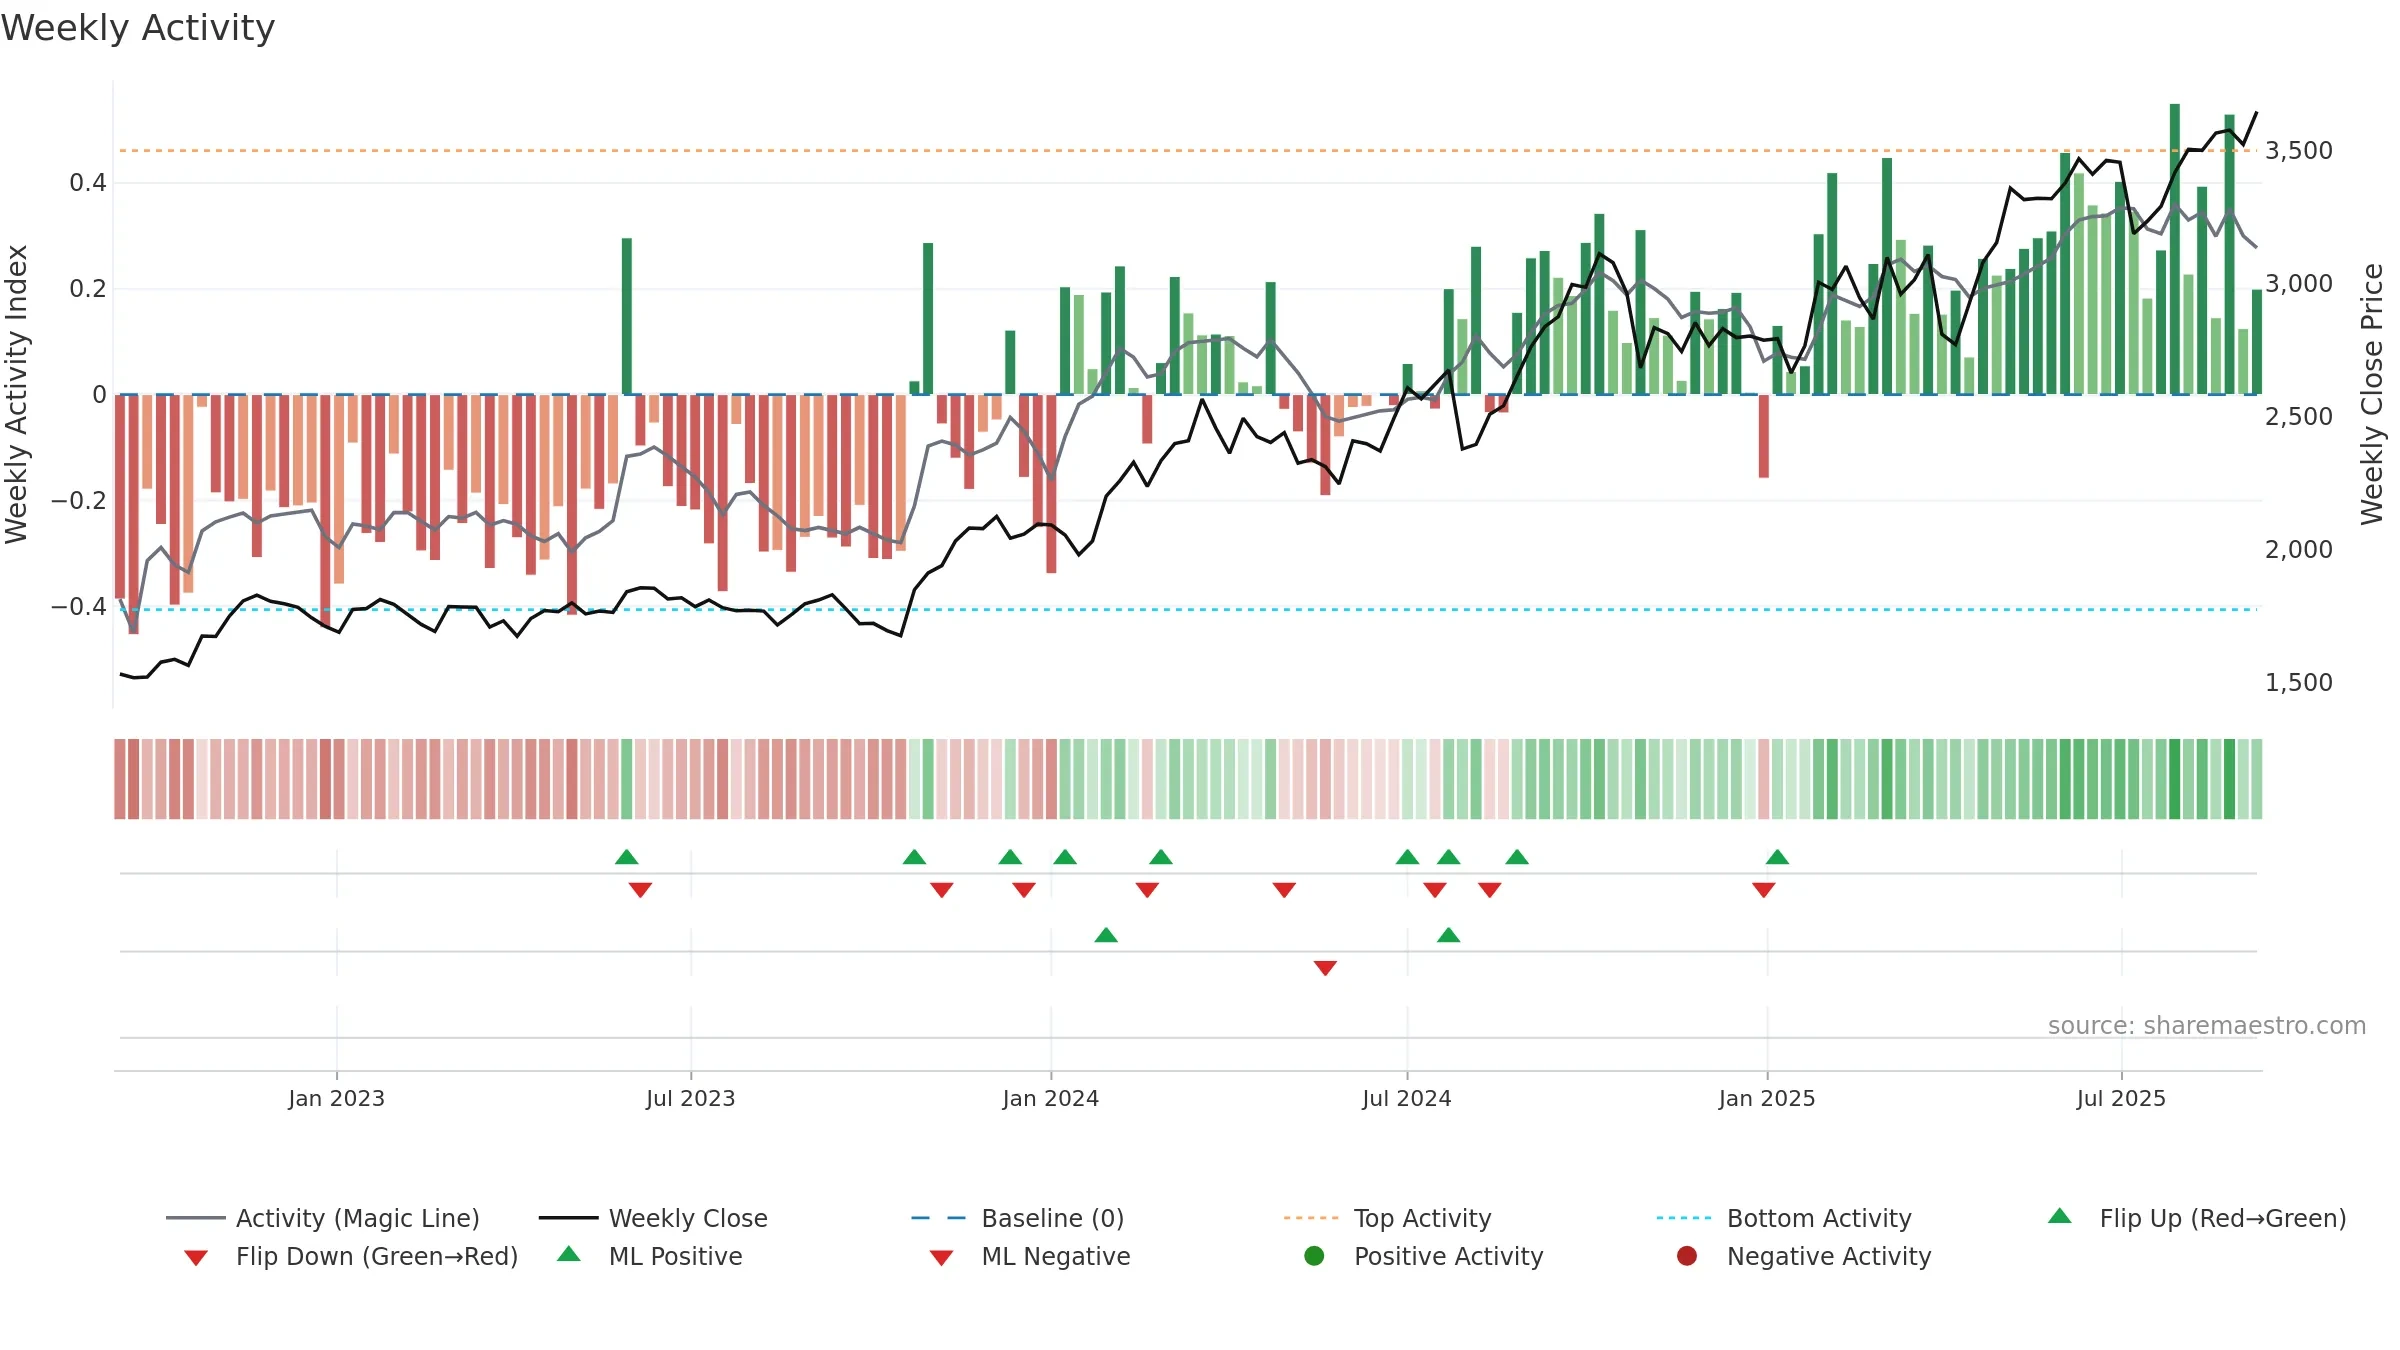Click the Flip Up (Red→Green) legend triangle
Image resolution: width=2400 pixels, height=1350 pixels.
(2060, 1216)
